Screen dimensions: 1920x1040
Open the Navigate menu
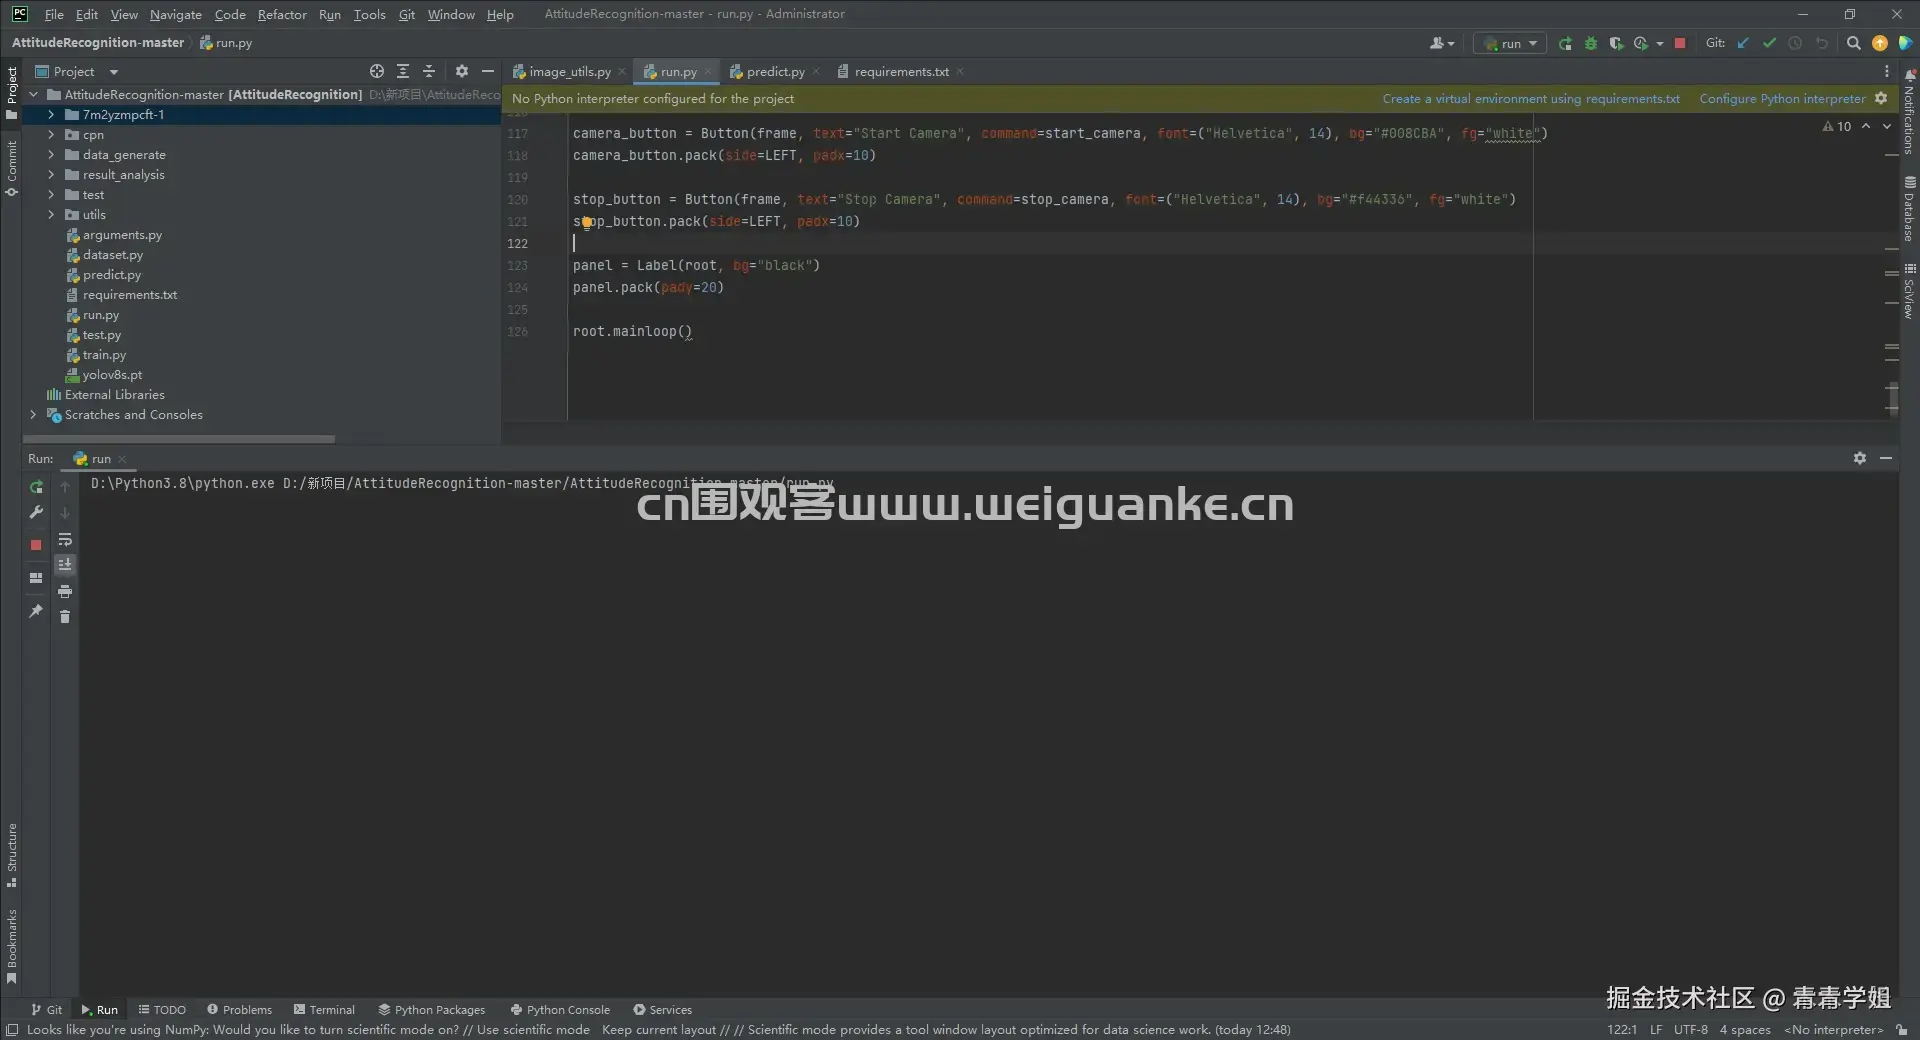pos(176,14)
